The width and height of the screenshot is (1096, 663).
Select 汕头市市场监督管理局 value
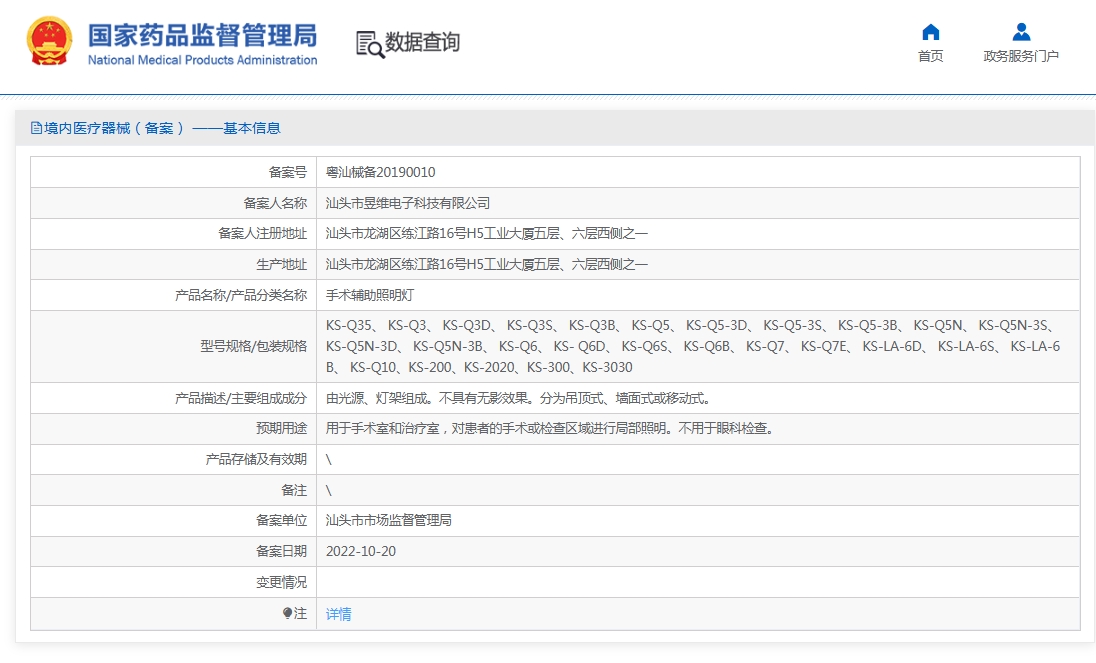point(389,520)
